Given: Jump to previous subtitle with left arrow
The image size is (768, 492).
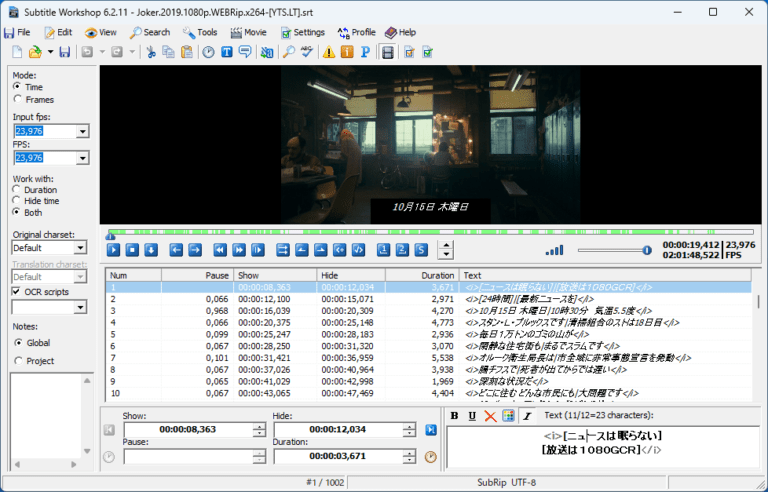Looking at the screenshot, I should click(x=176, y=250).
